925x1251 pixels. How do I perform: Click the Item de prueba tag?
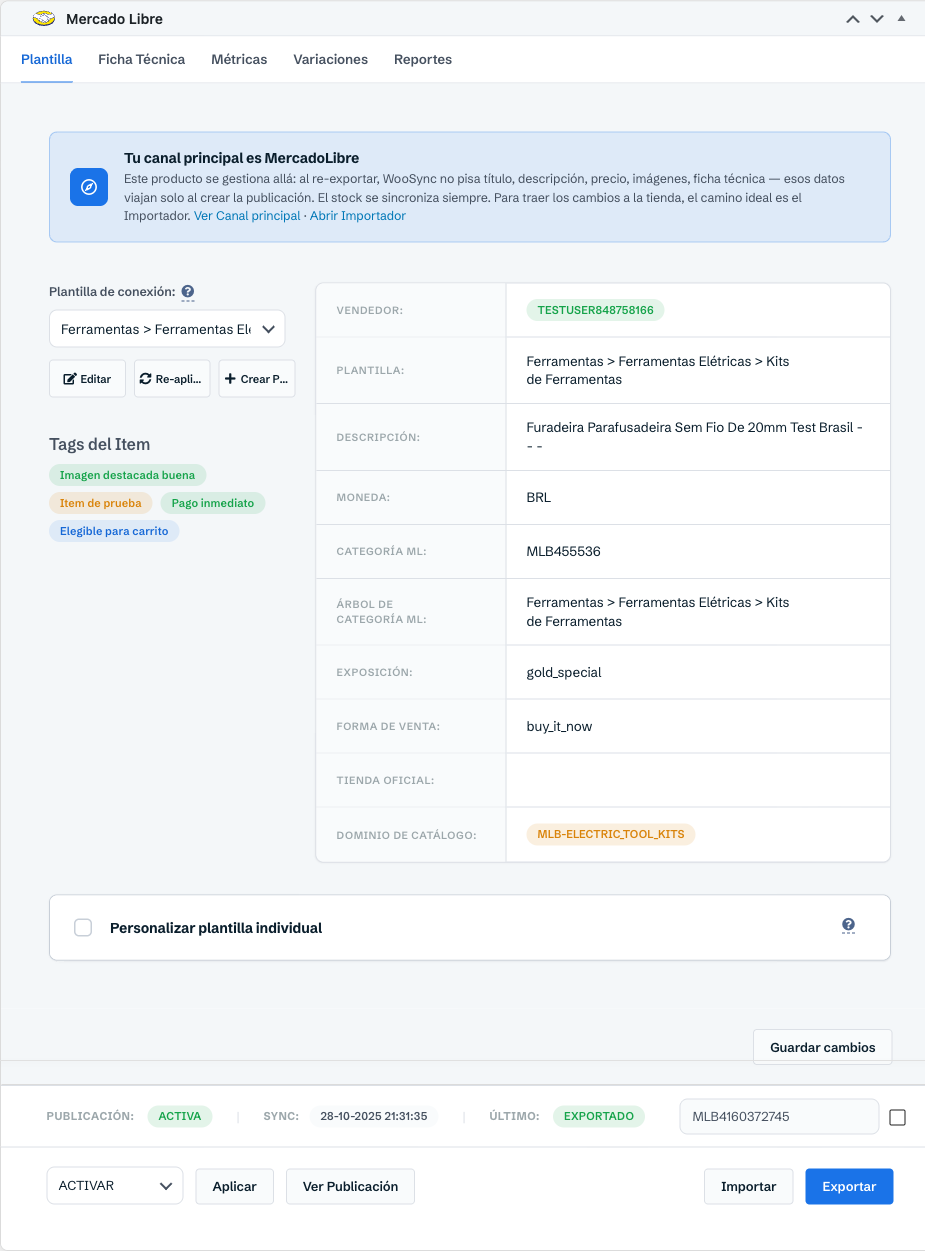tap(101, 503)
